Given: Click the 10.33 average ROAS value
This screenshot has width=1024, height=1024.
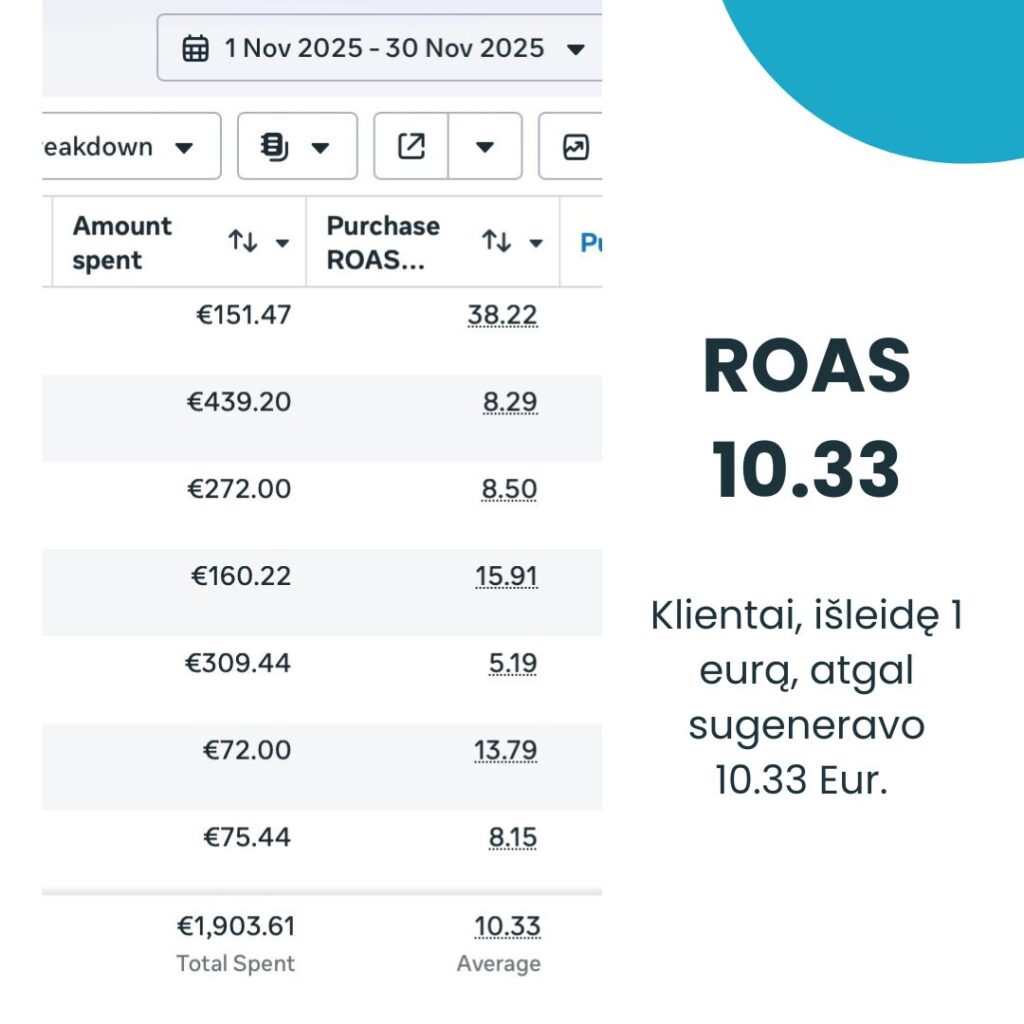Looking at the screenshot, I should 507,927.
